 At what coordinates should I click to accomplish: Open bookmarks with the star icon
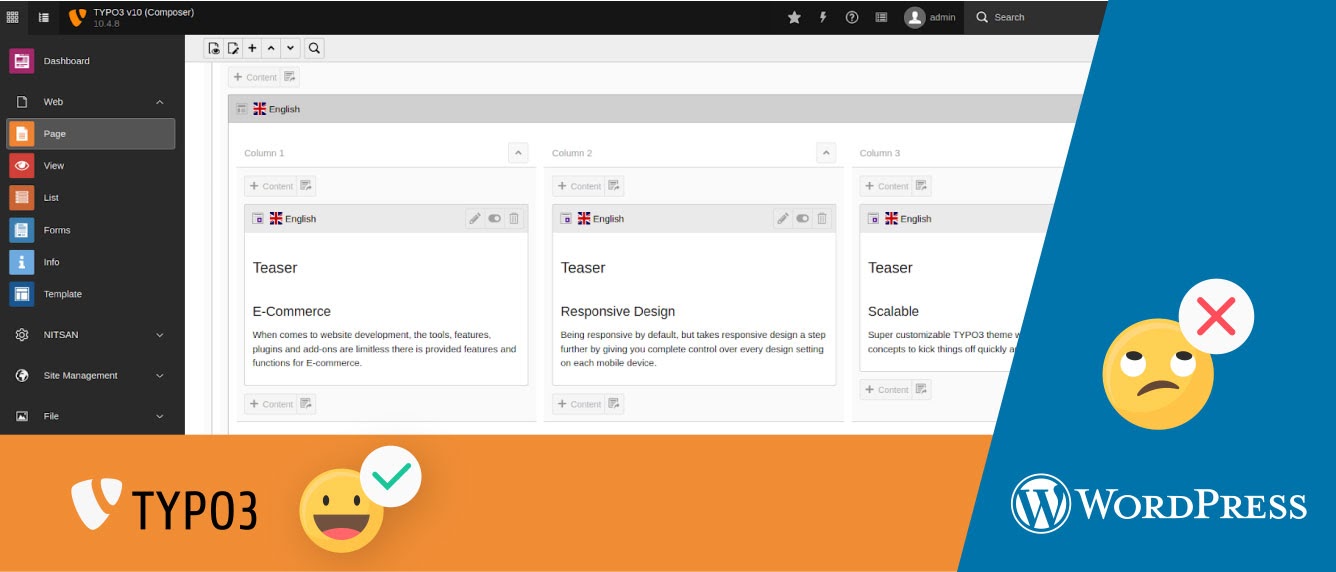click(794, 17)
